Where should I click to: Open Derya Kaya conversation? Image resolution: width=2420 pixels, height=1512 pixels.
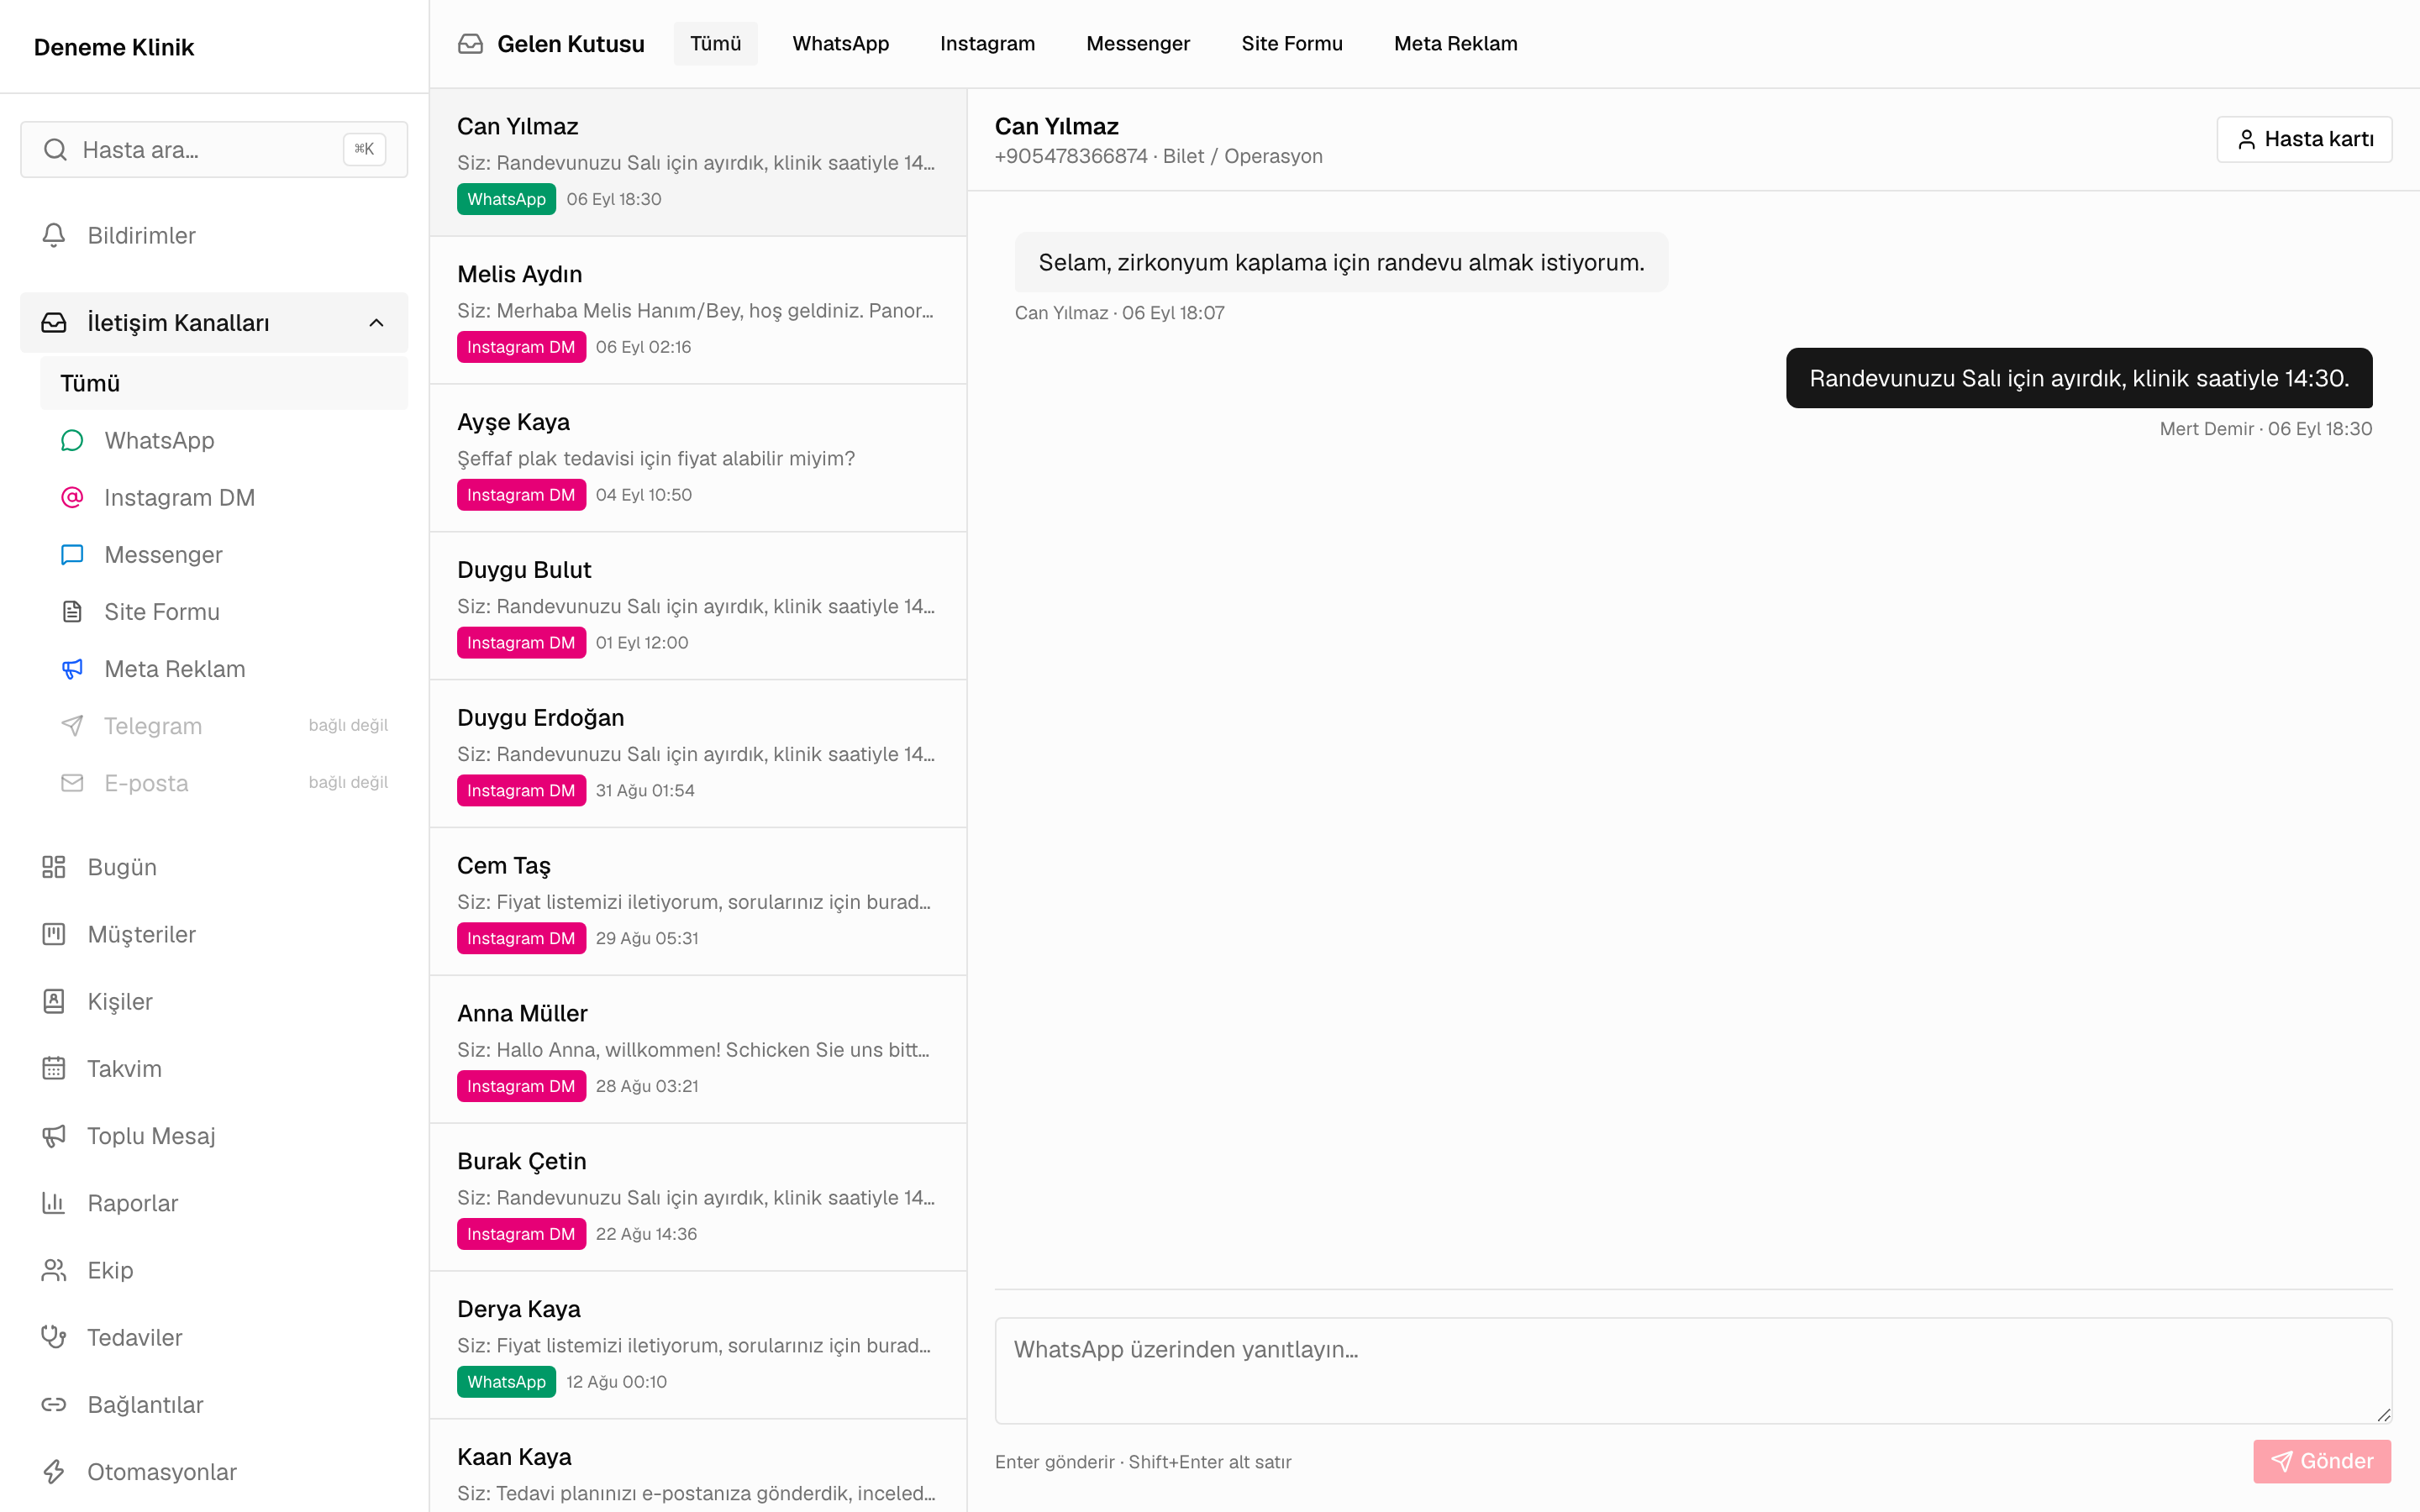[698, 1345]
